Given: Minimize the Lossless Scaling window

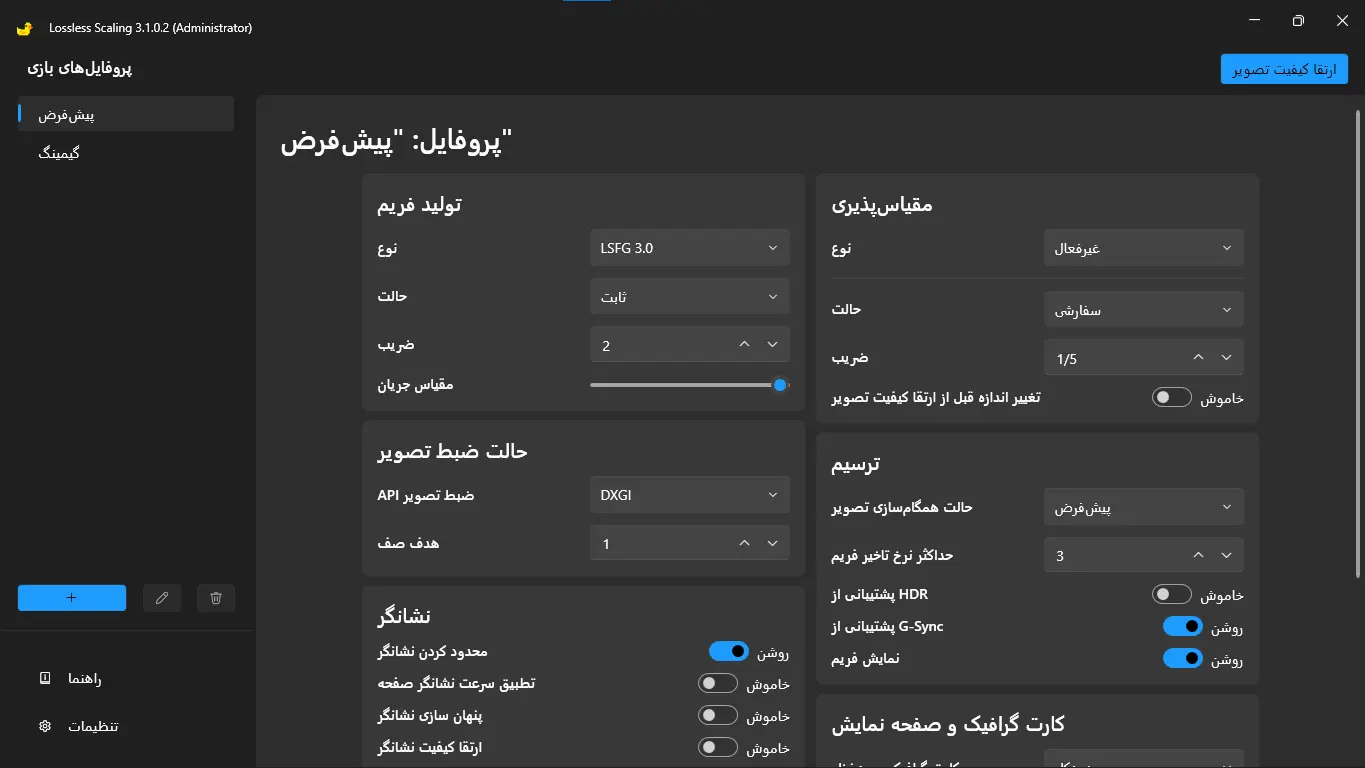Looking at the screenshot, I should (1253, 20).
